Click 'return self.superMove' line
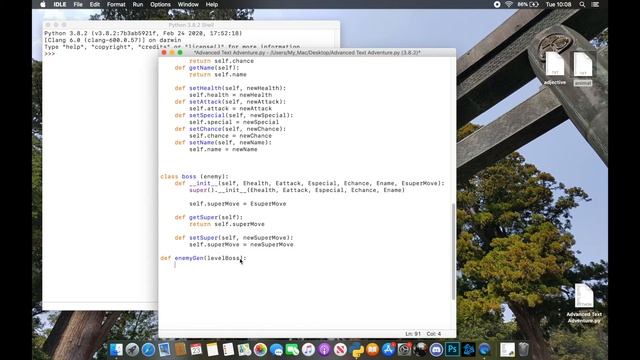 pyautogui.click(x=227, y=224)
